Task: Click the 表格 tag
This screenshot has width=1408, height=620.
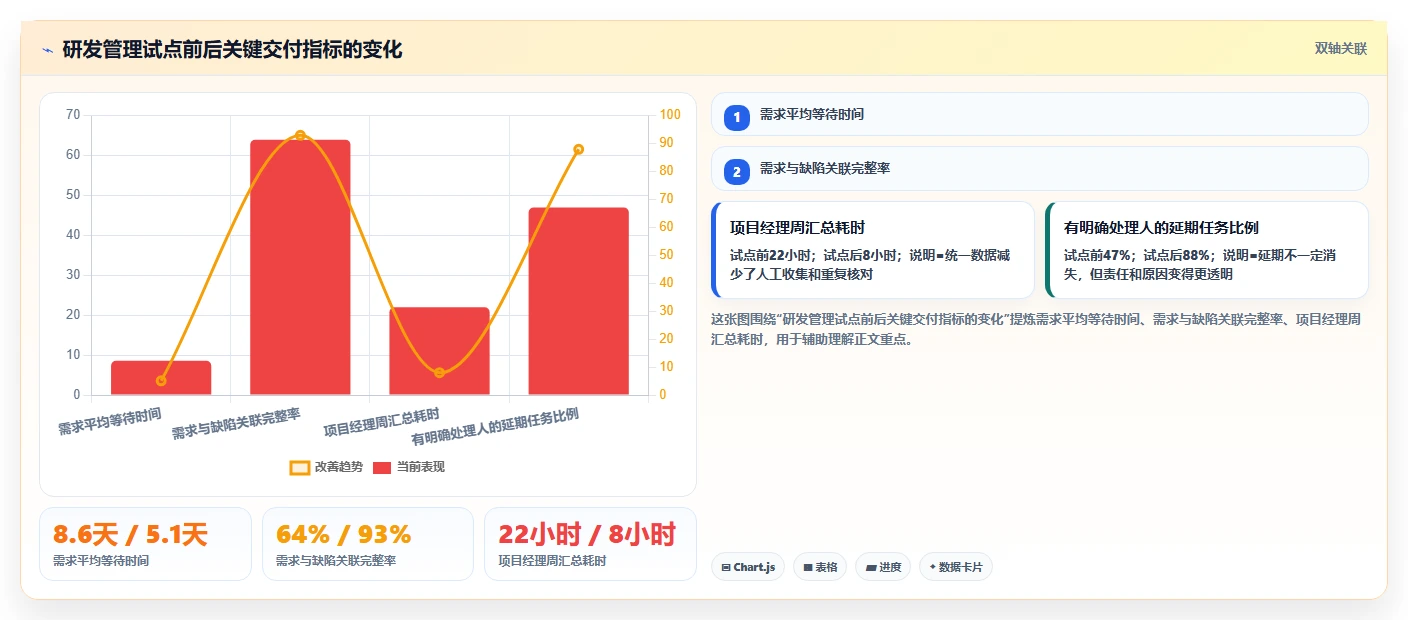Action: coord(820,567)
